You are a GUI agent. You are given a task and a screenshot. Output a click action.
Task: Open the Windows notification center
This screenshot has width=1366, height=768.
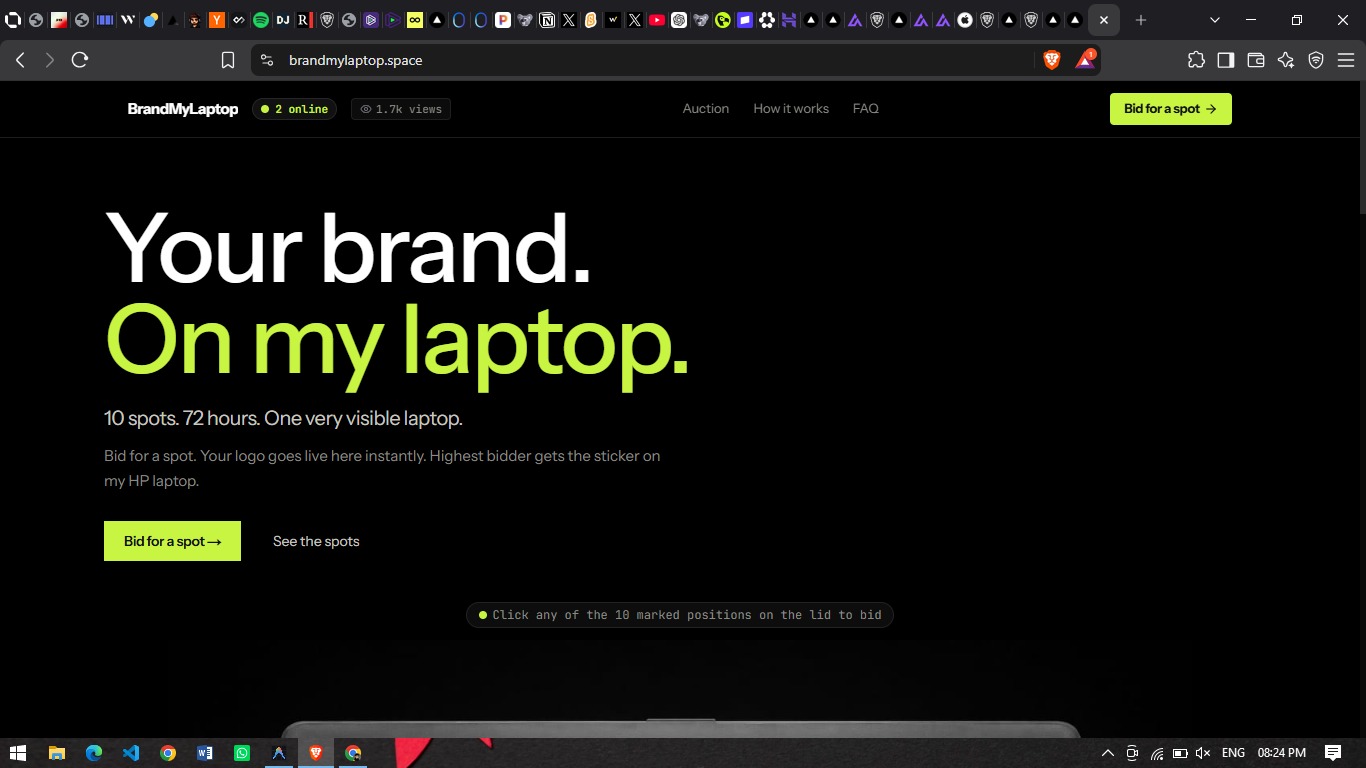[x=1333, y=753]
